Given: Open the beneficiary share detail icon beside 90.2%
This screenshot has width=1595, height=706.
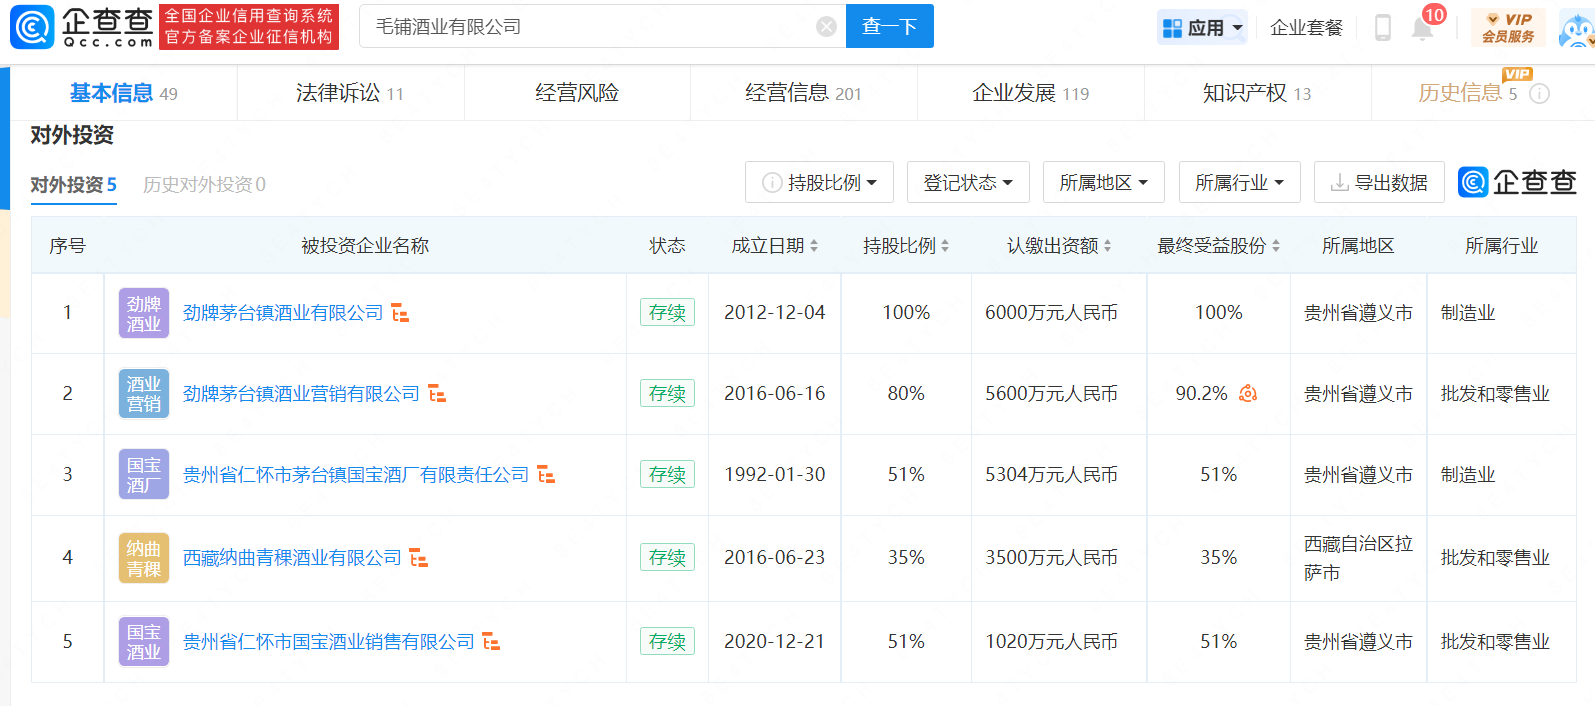Looking at the screenshot, I should click(x=1248, y=394).
